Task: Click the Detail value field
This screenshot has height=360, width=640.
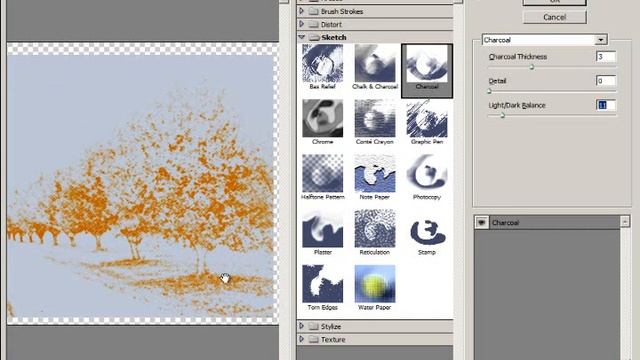Action: 606,81
